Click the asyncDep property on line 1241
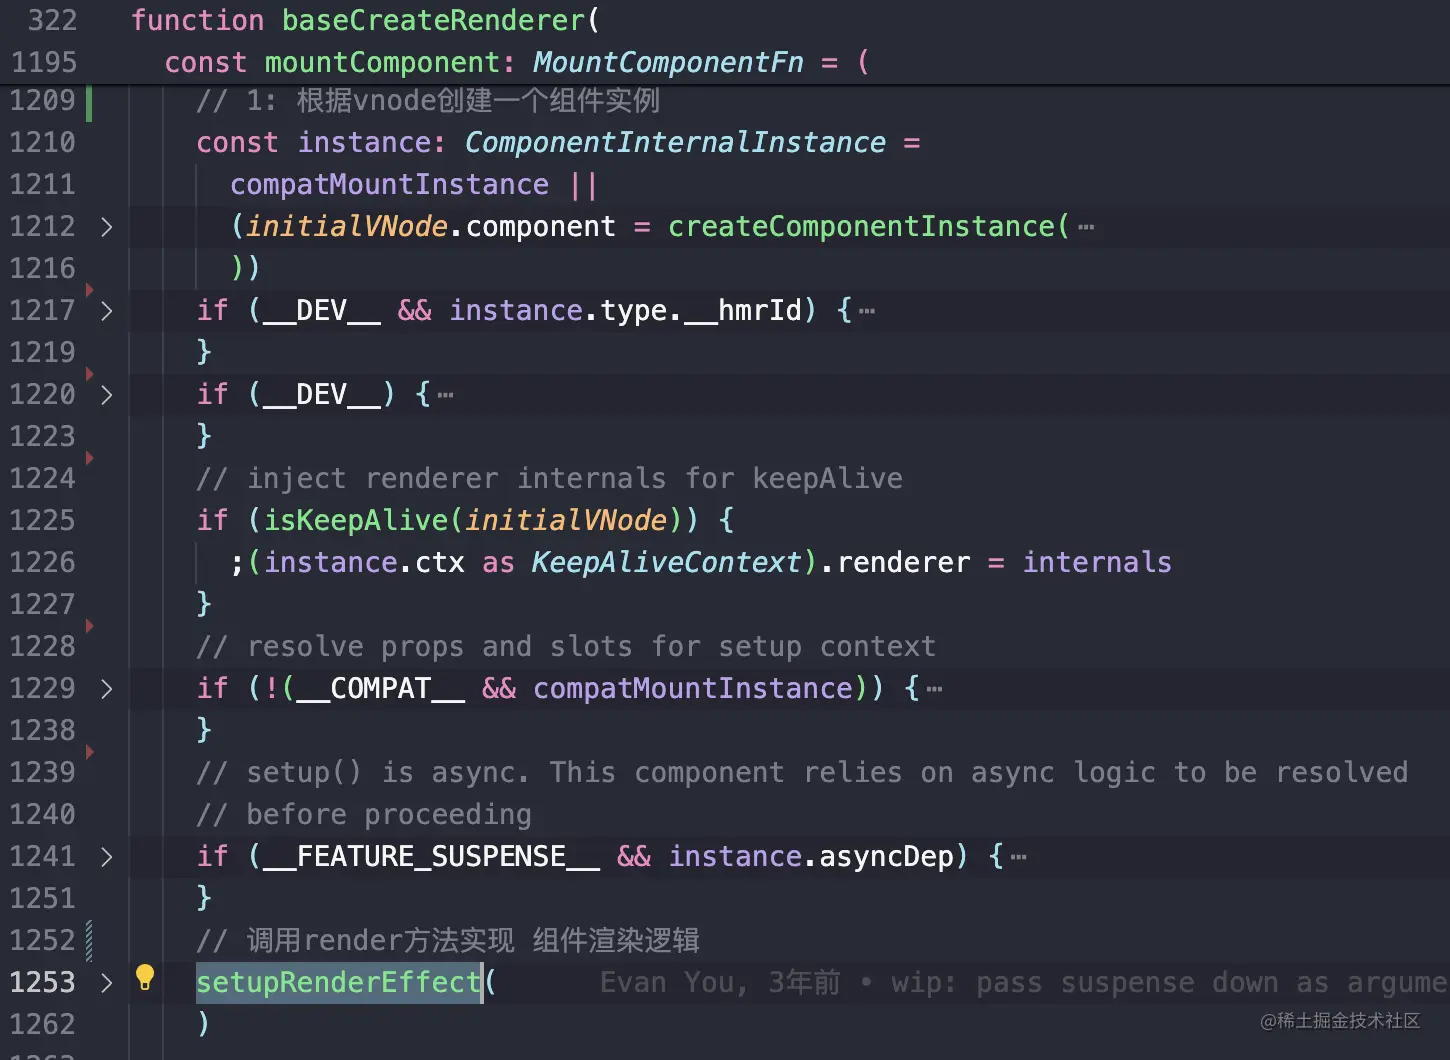1450x1060 pixels. [x=887, y=857]
